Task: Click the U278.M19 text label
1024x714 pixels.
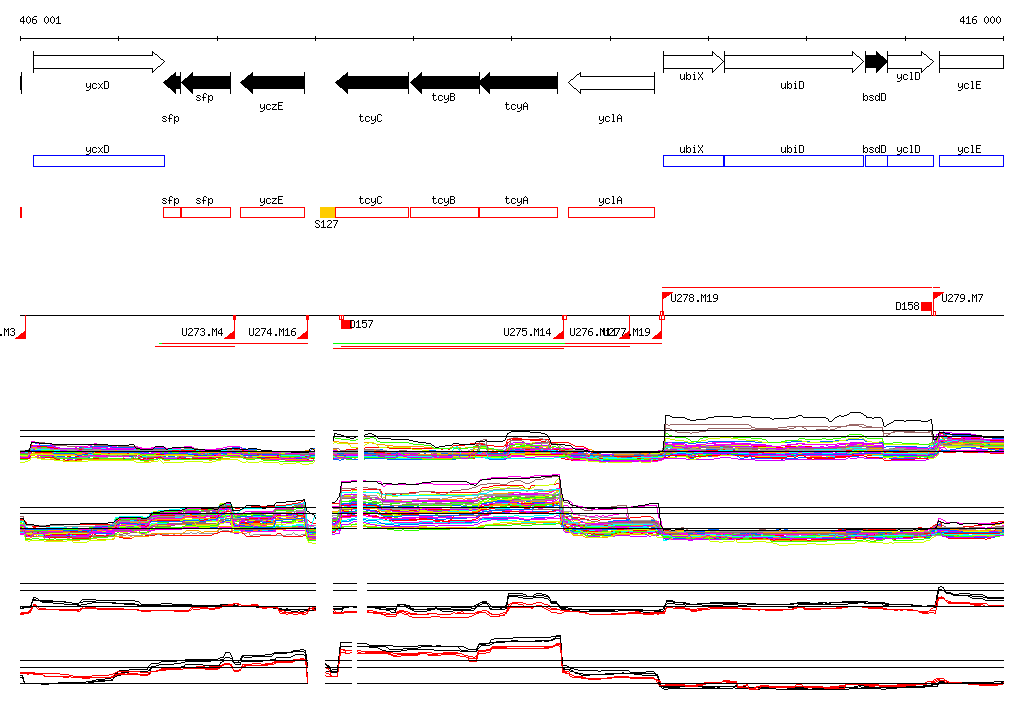Action: point(694,298)
